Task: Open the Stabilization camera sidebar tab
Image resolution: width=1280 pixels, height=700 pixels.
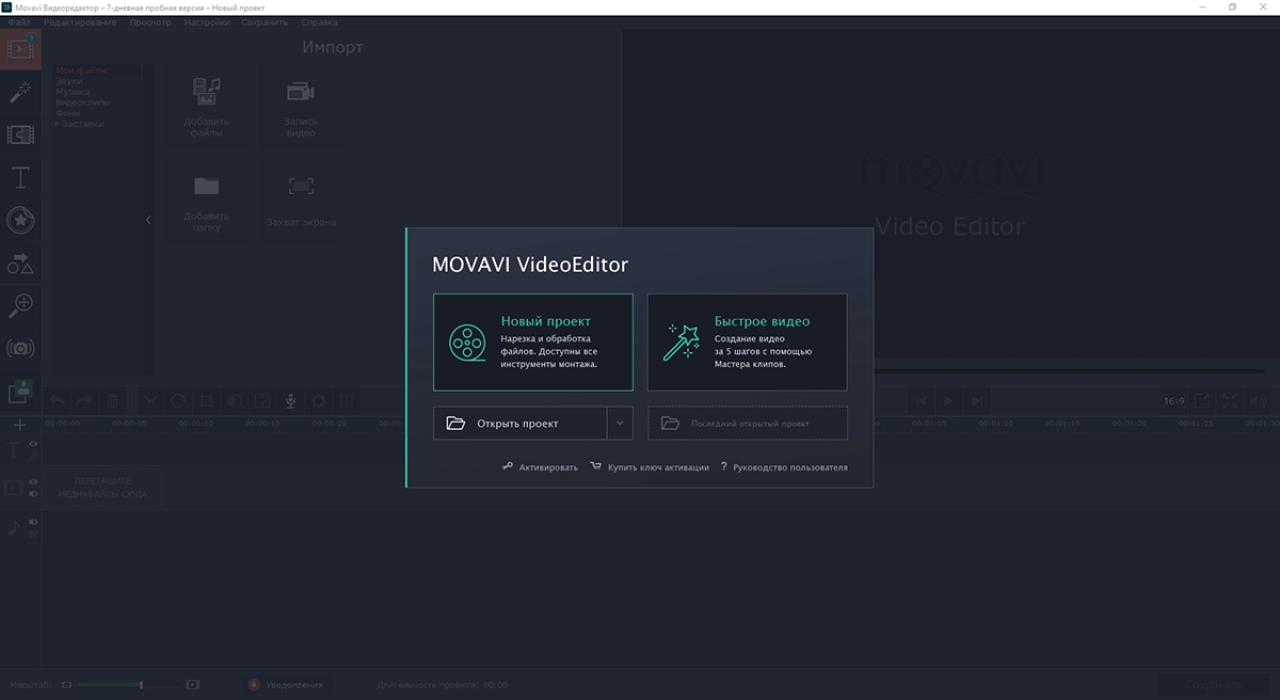Action: (20, 349)
